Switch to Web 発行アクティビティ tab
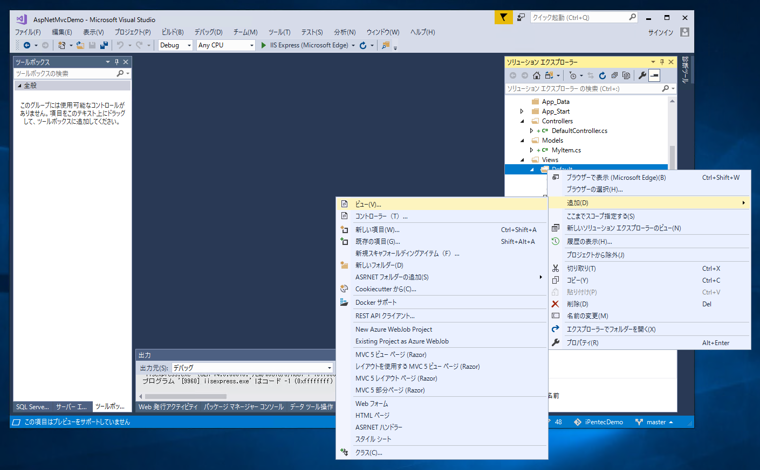 click(168, 407)
